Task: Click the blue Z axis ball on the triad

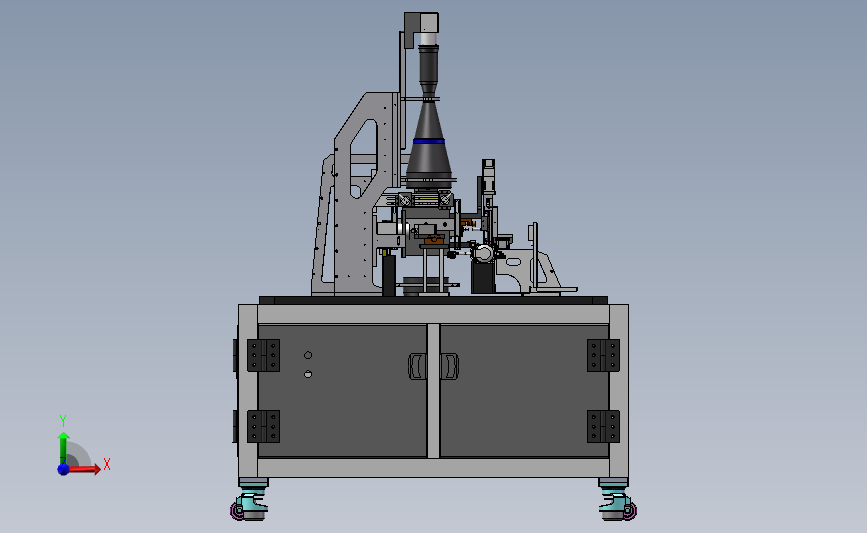Action: tap(63, 469)
